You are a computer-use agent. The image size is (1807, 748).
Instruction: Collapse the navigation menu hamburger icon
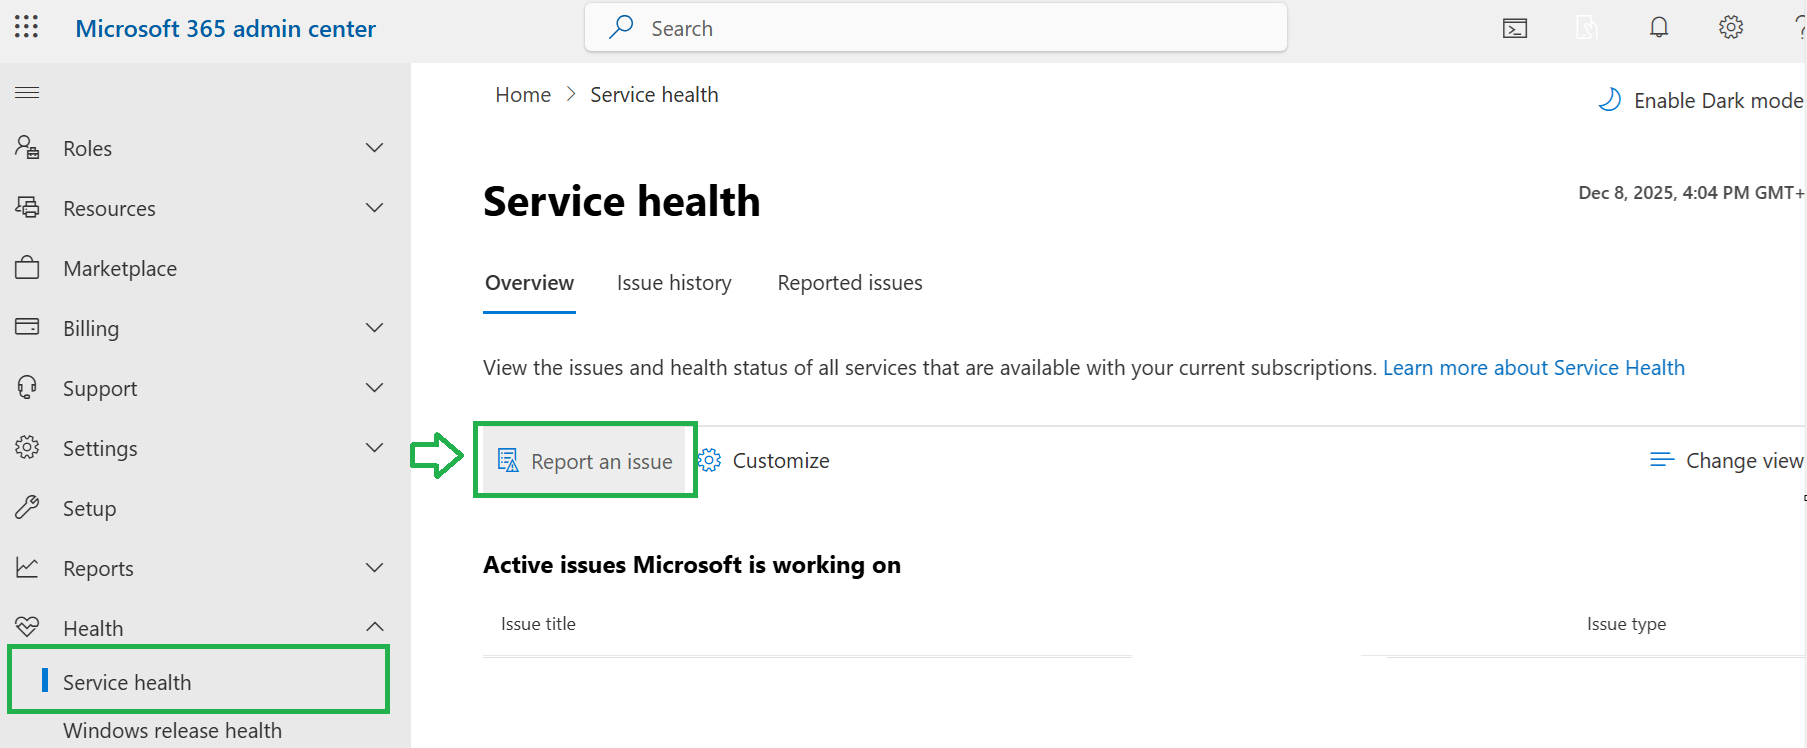tap(27, 93)
